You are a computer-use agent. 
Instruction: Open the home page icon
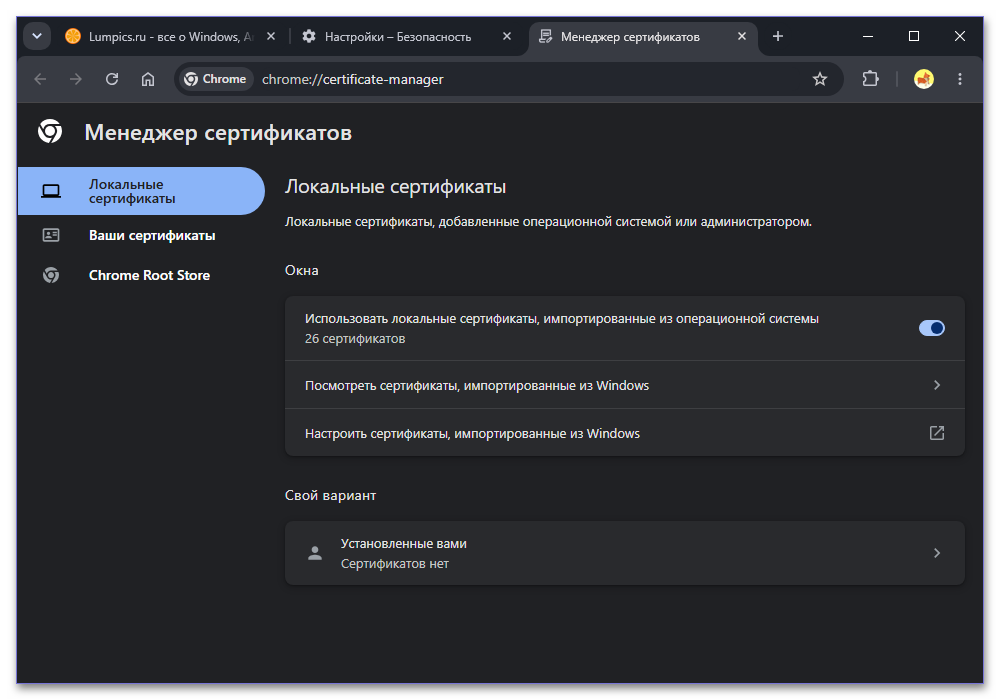[x=148, y=79]
